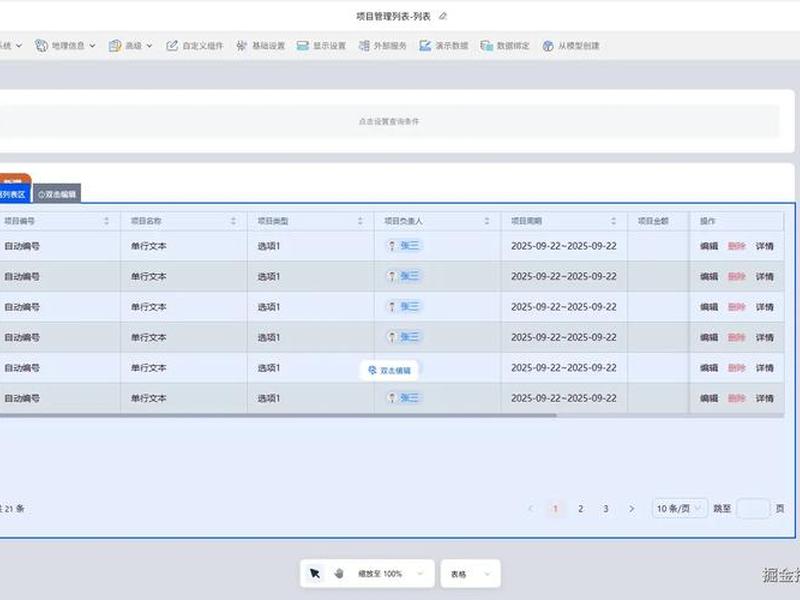Screen dimensions: 800x600
Task: Go to page 2 in pagination
Action: (x=580, y=509)
